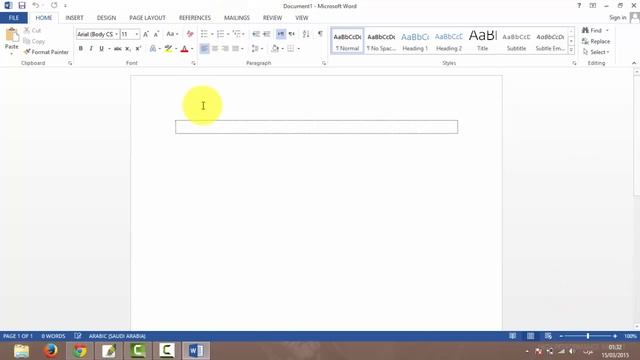This screenshot has width=640, height=360.
Task: Switch to the INSERT tab
Action: coord(74,18)
